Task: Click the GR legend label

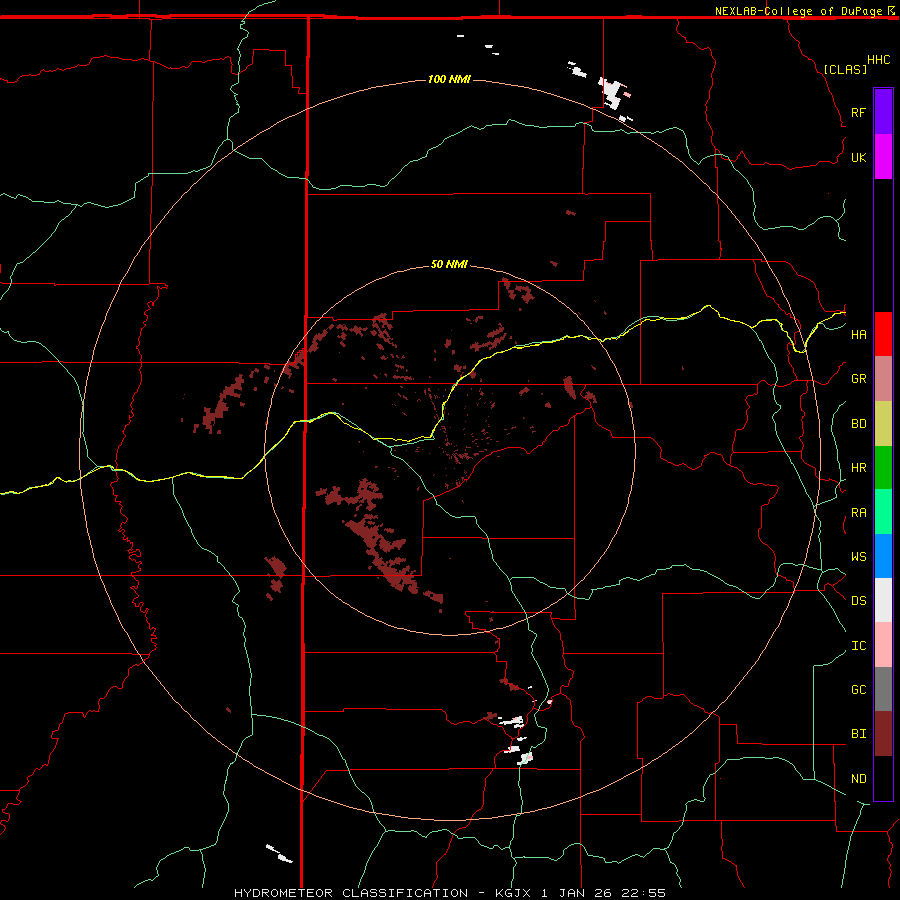Action: [x=858, y=378]
